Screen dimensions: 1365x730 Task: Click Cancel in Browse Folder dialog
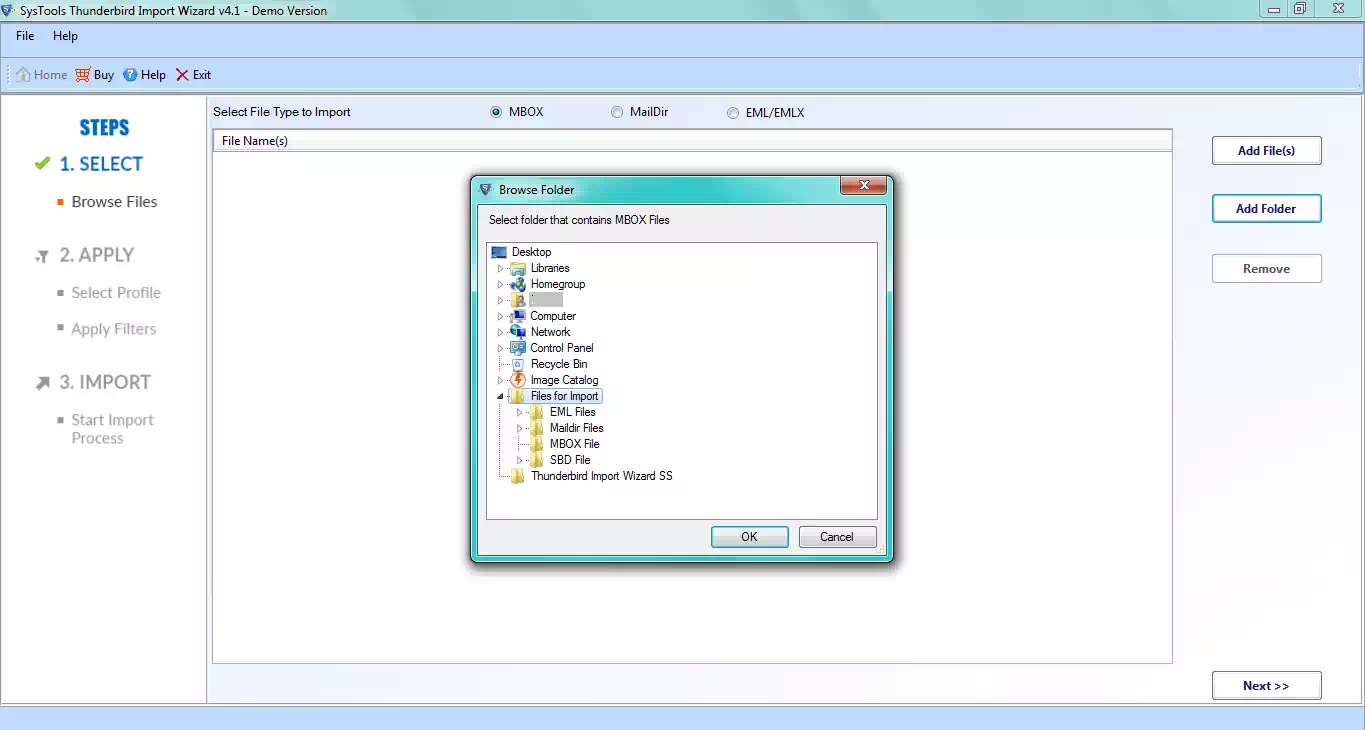[x=837, y=537]
